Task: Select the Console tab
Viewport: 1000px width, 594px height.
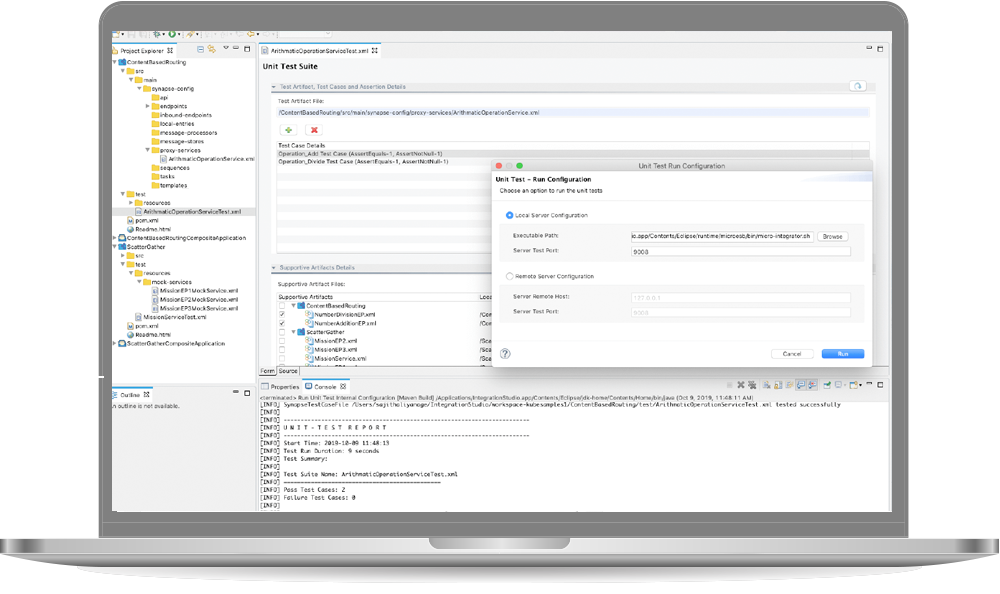Action: [325, 387]
